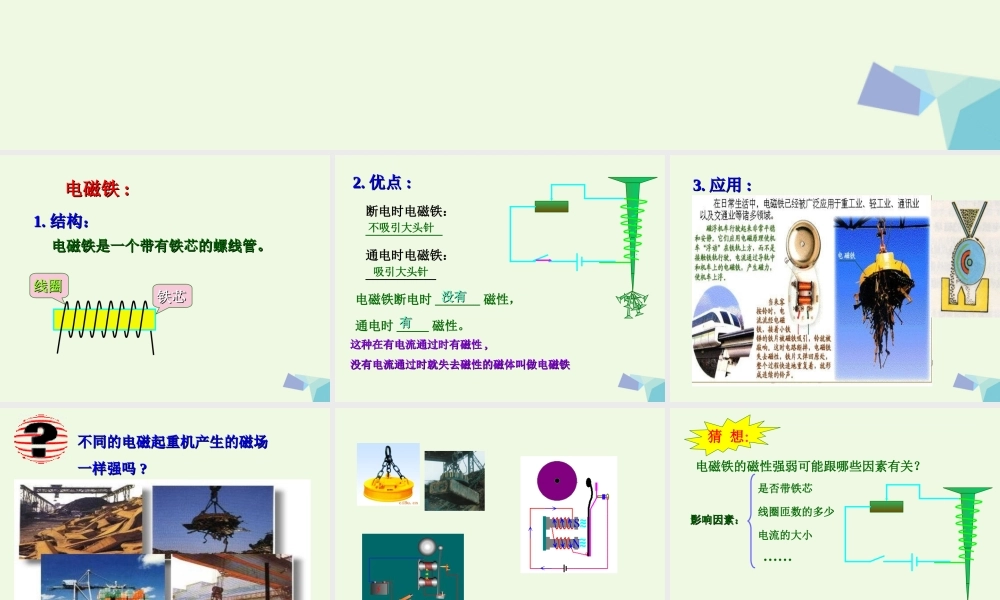The width and height of the screenshot is (1000, 600).
Task: Click the green nail electromagnet in 优点 slide
Action: click(632, 233)
